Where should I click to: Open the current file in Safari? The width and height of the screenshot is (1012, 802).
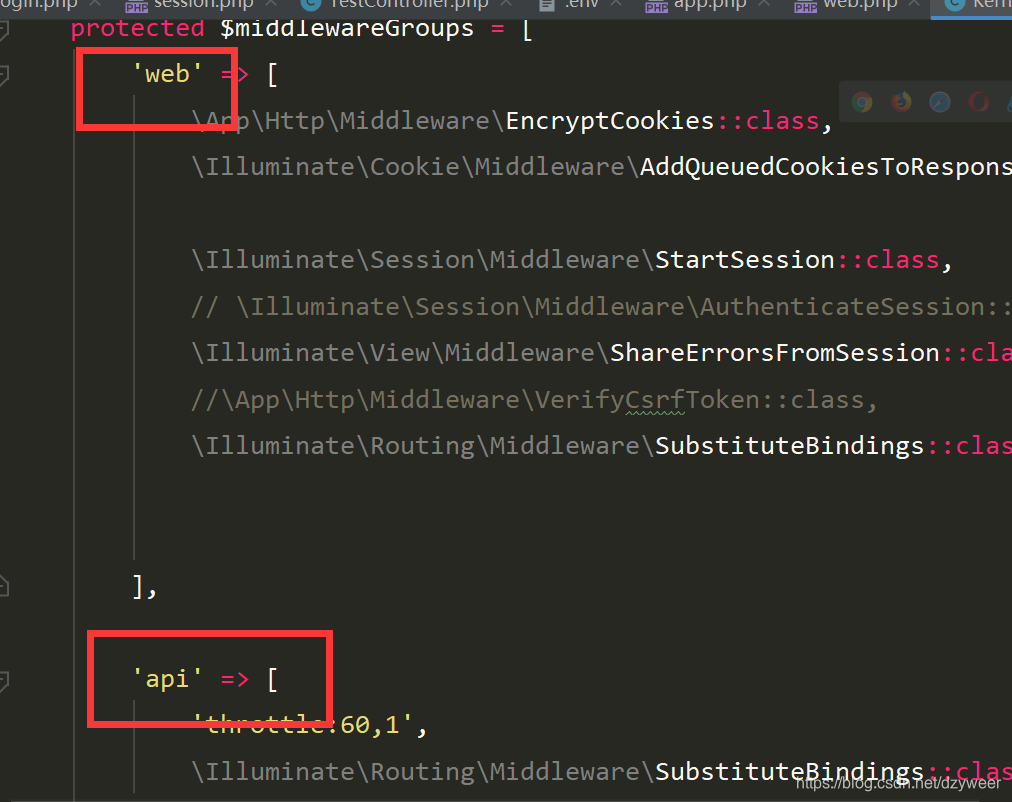(x=940, y=101)
